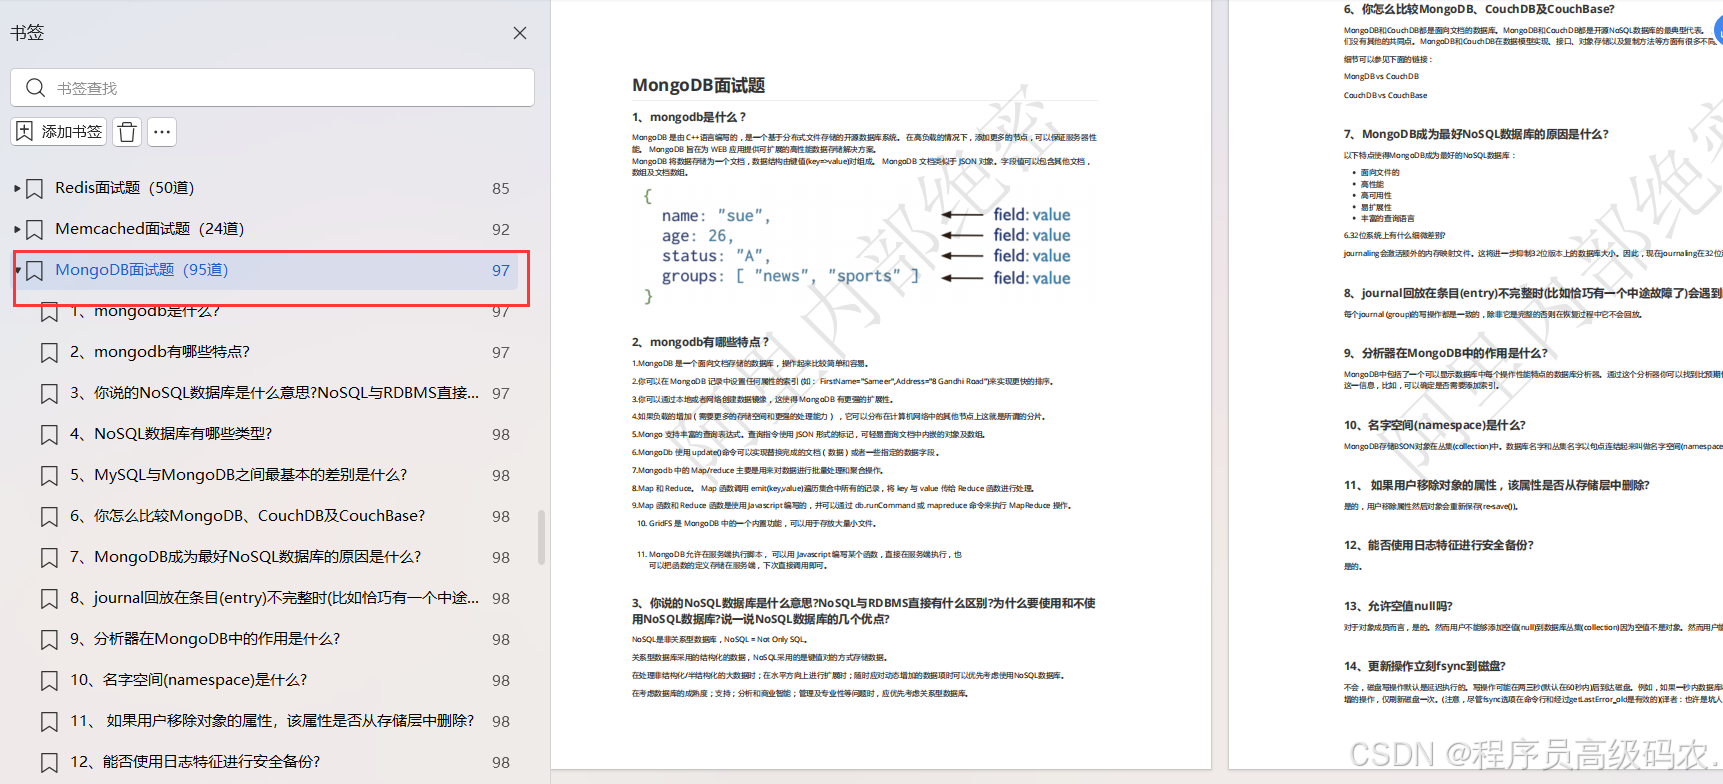This screenshot has height=784, width=1723.
Task: Click bookmark icon beside 12、能否使用日志特征
Action: (x=49, y=762)
